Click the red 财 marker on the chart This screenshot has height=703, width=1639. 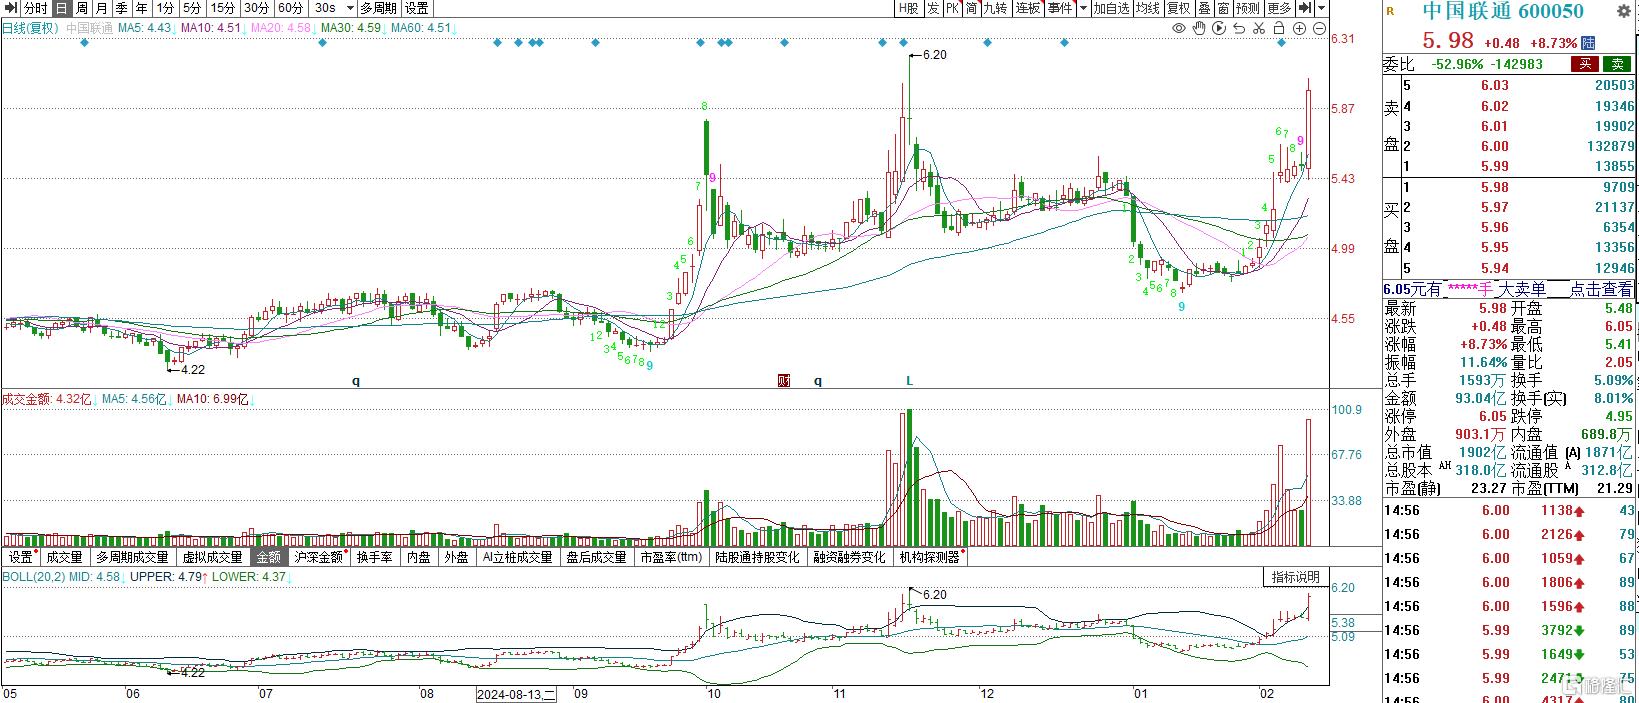click(783, 381)
